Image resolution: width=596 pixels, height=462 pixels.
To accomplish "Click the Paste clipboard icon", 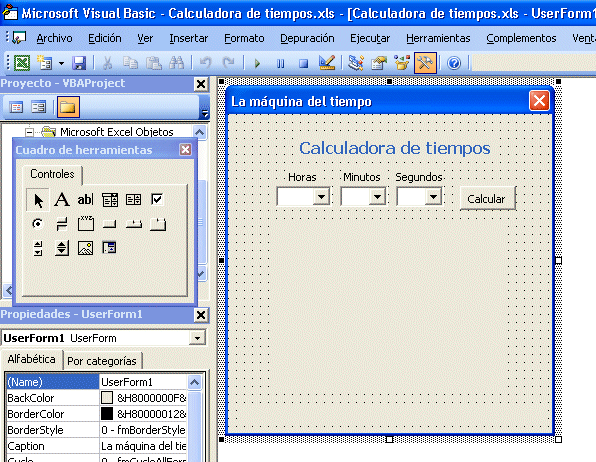I will pos(154,63).
